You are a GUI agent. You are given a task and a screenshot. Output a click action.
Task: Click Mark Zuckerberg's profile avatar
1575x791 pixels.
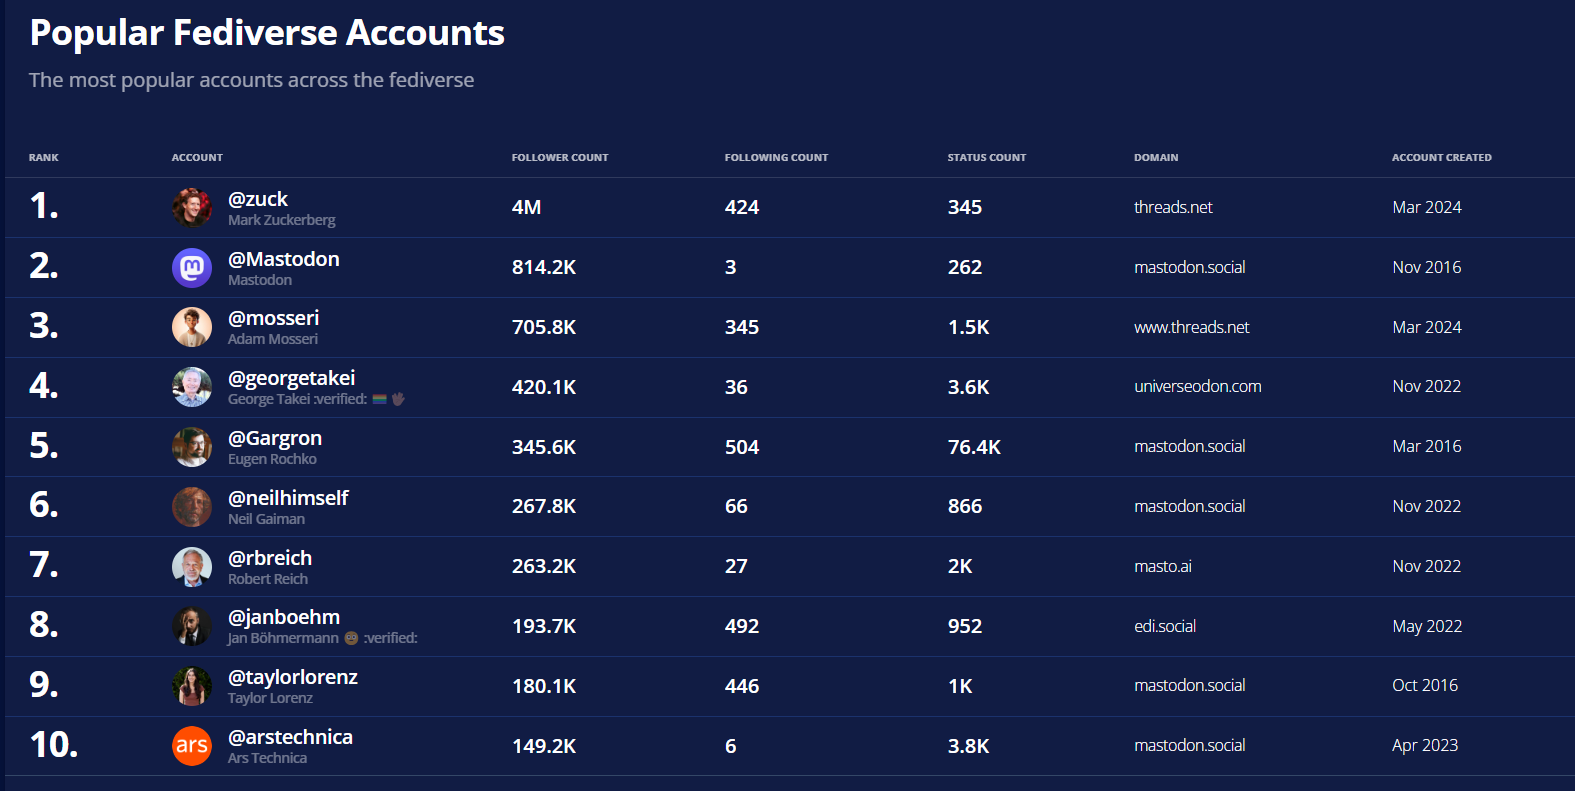pos(191,208)
